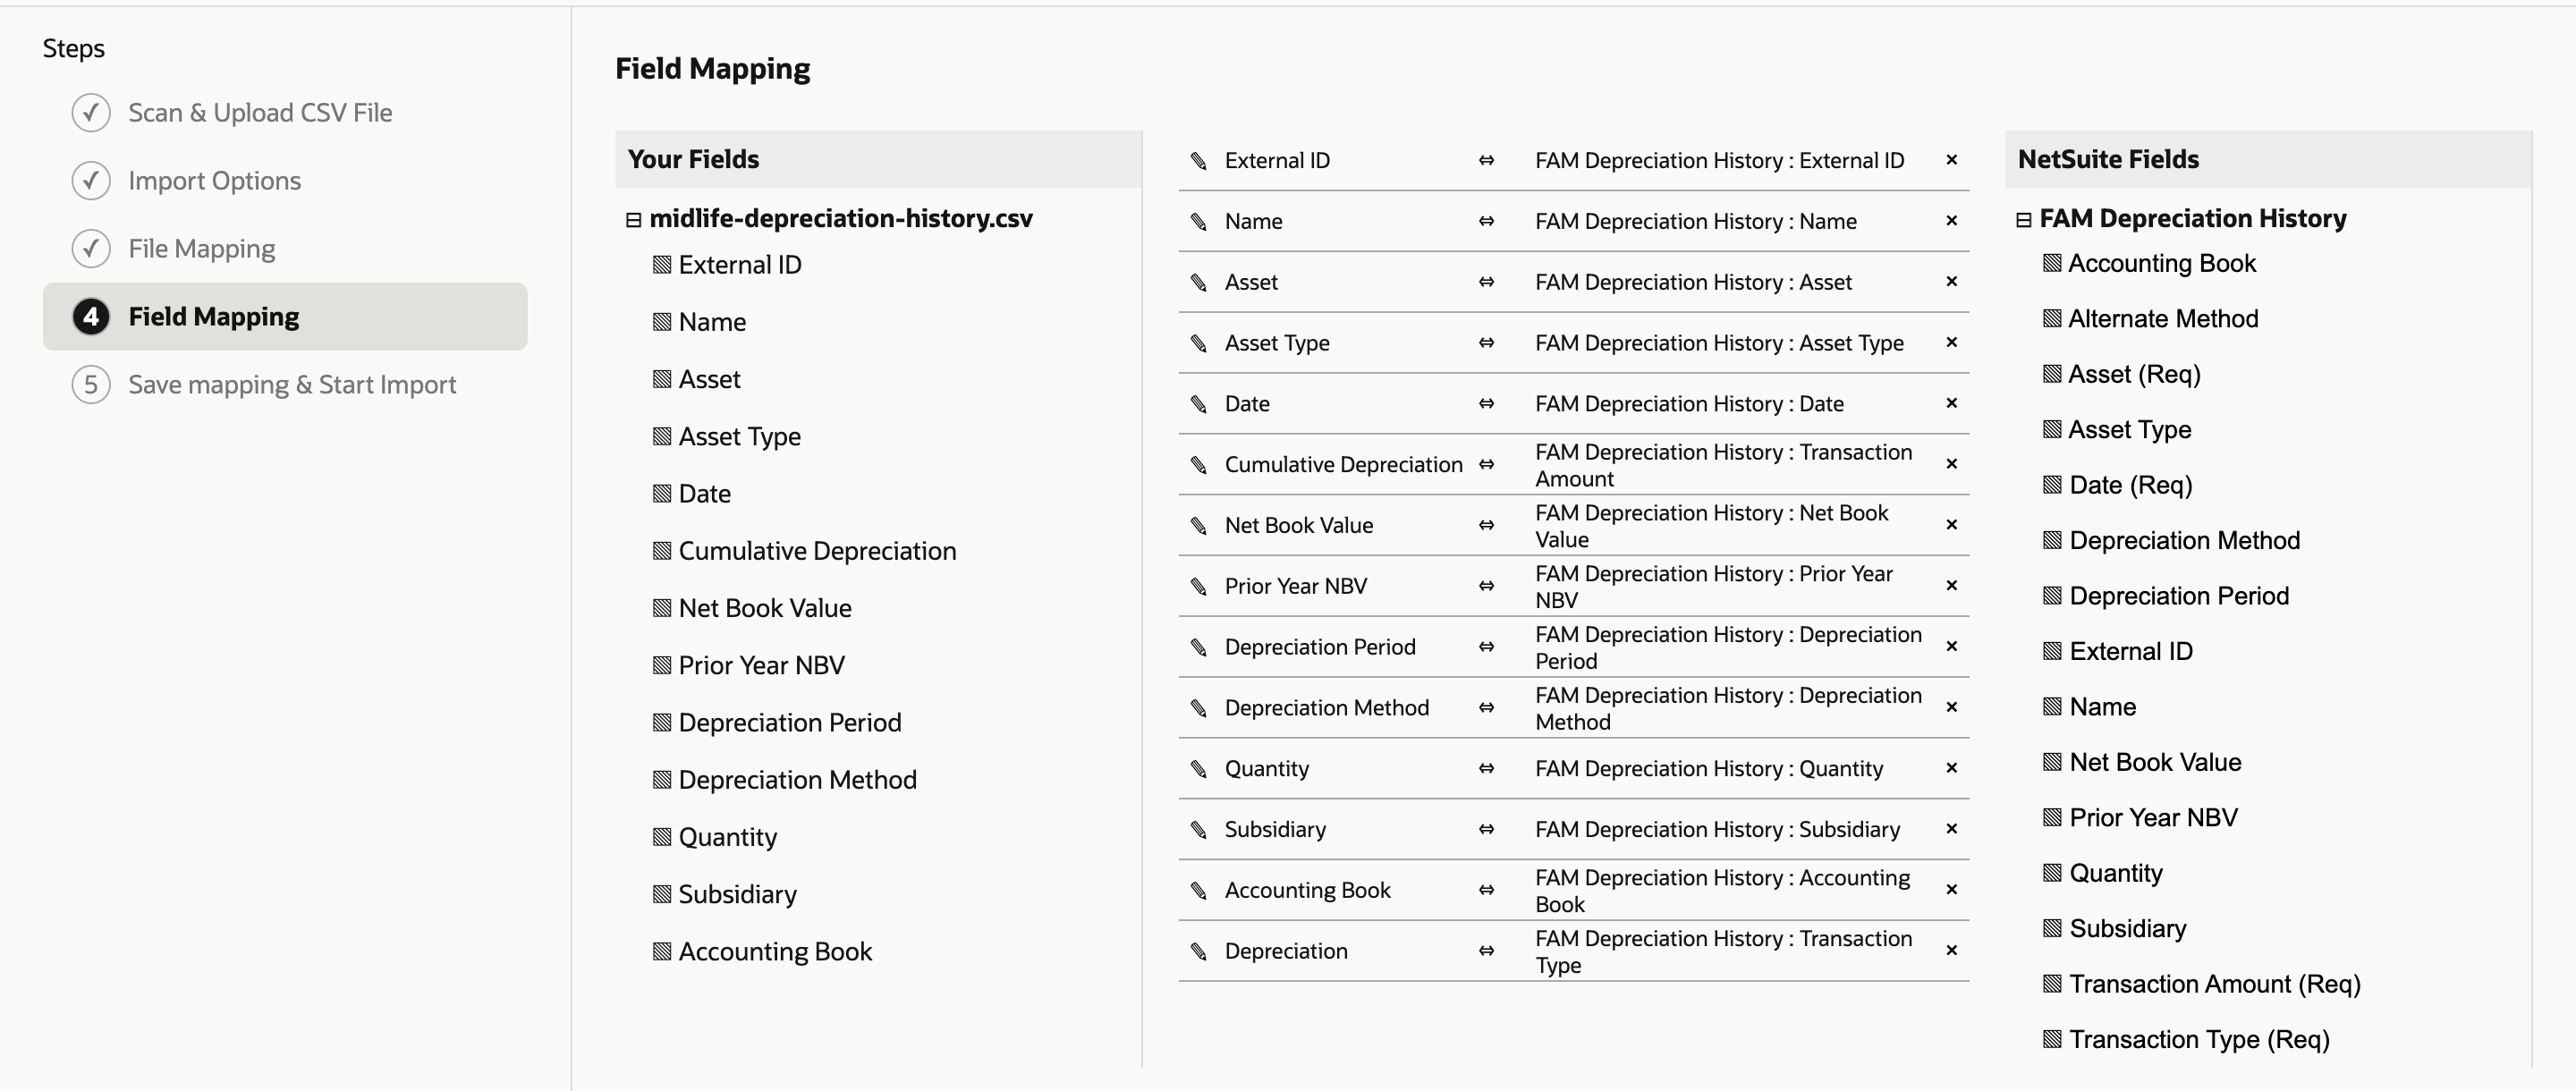Click 'Prior Year NBV' source in mapping table
2576x1091 pixels.
point(1295,586)
